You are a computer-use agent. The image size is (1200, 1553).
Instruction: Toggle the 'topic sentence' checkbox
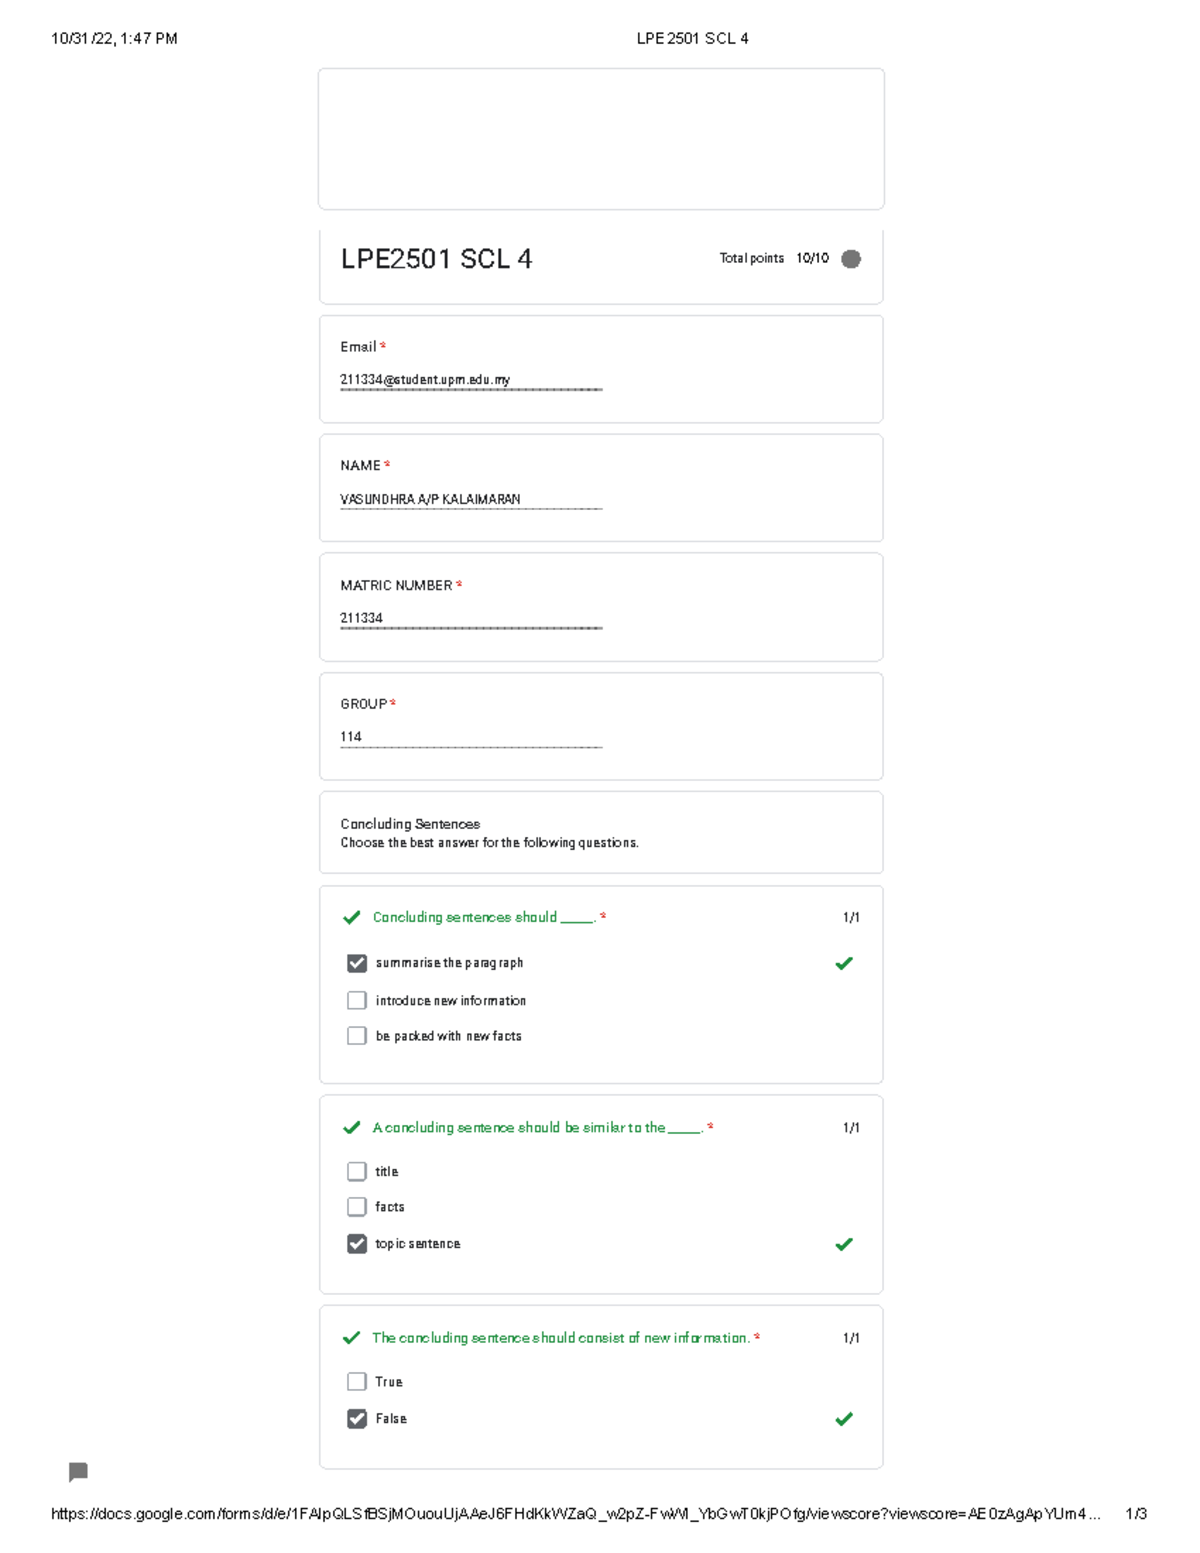pyautogui.click(x=357, y=1244)
